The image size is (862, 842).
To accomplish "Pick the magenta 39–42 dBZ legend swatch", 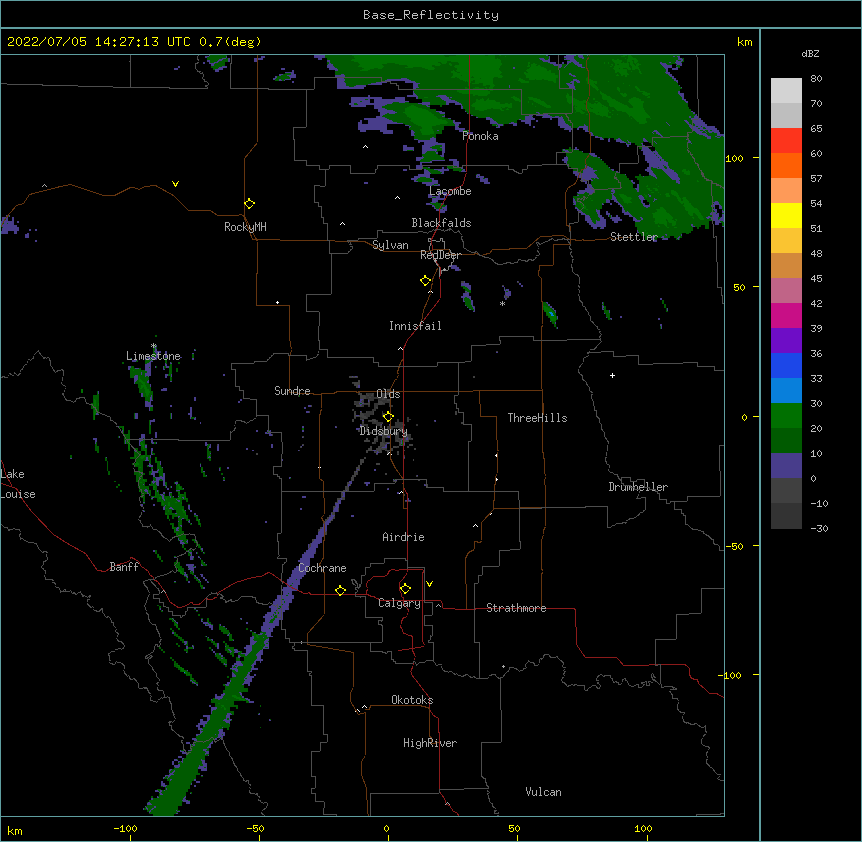I will pos(786,315).
